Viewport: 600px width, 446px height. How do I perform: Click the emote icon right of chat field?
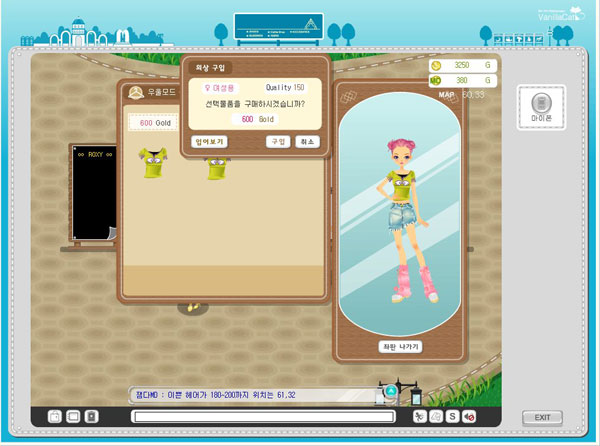coord(419,416)
